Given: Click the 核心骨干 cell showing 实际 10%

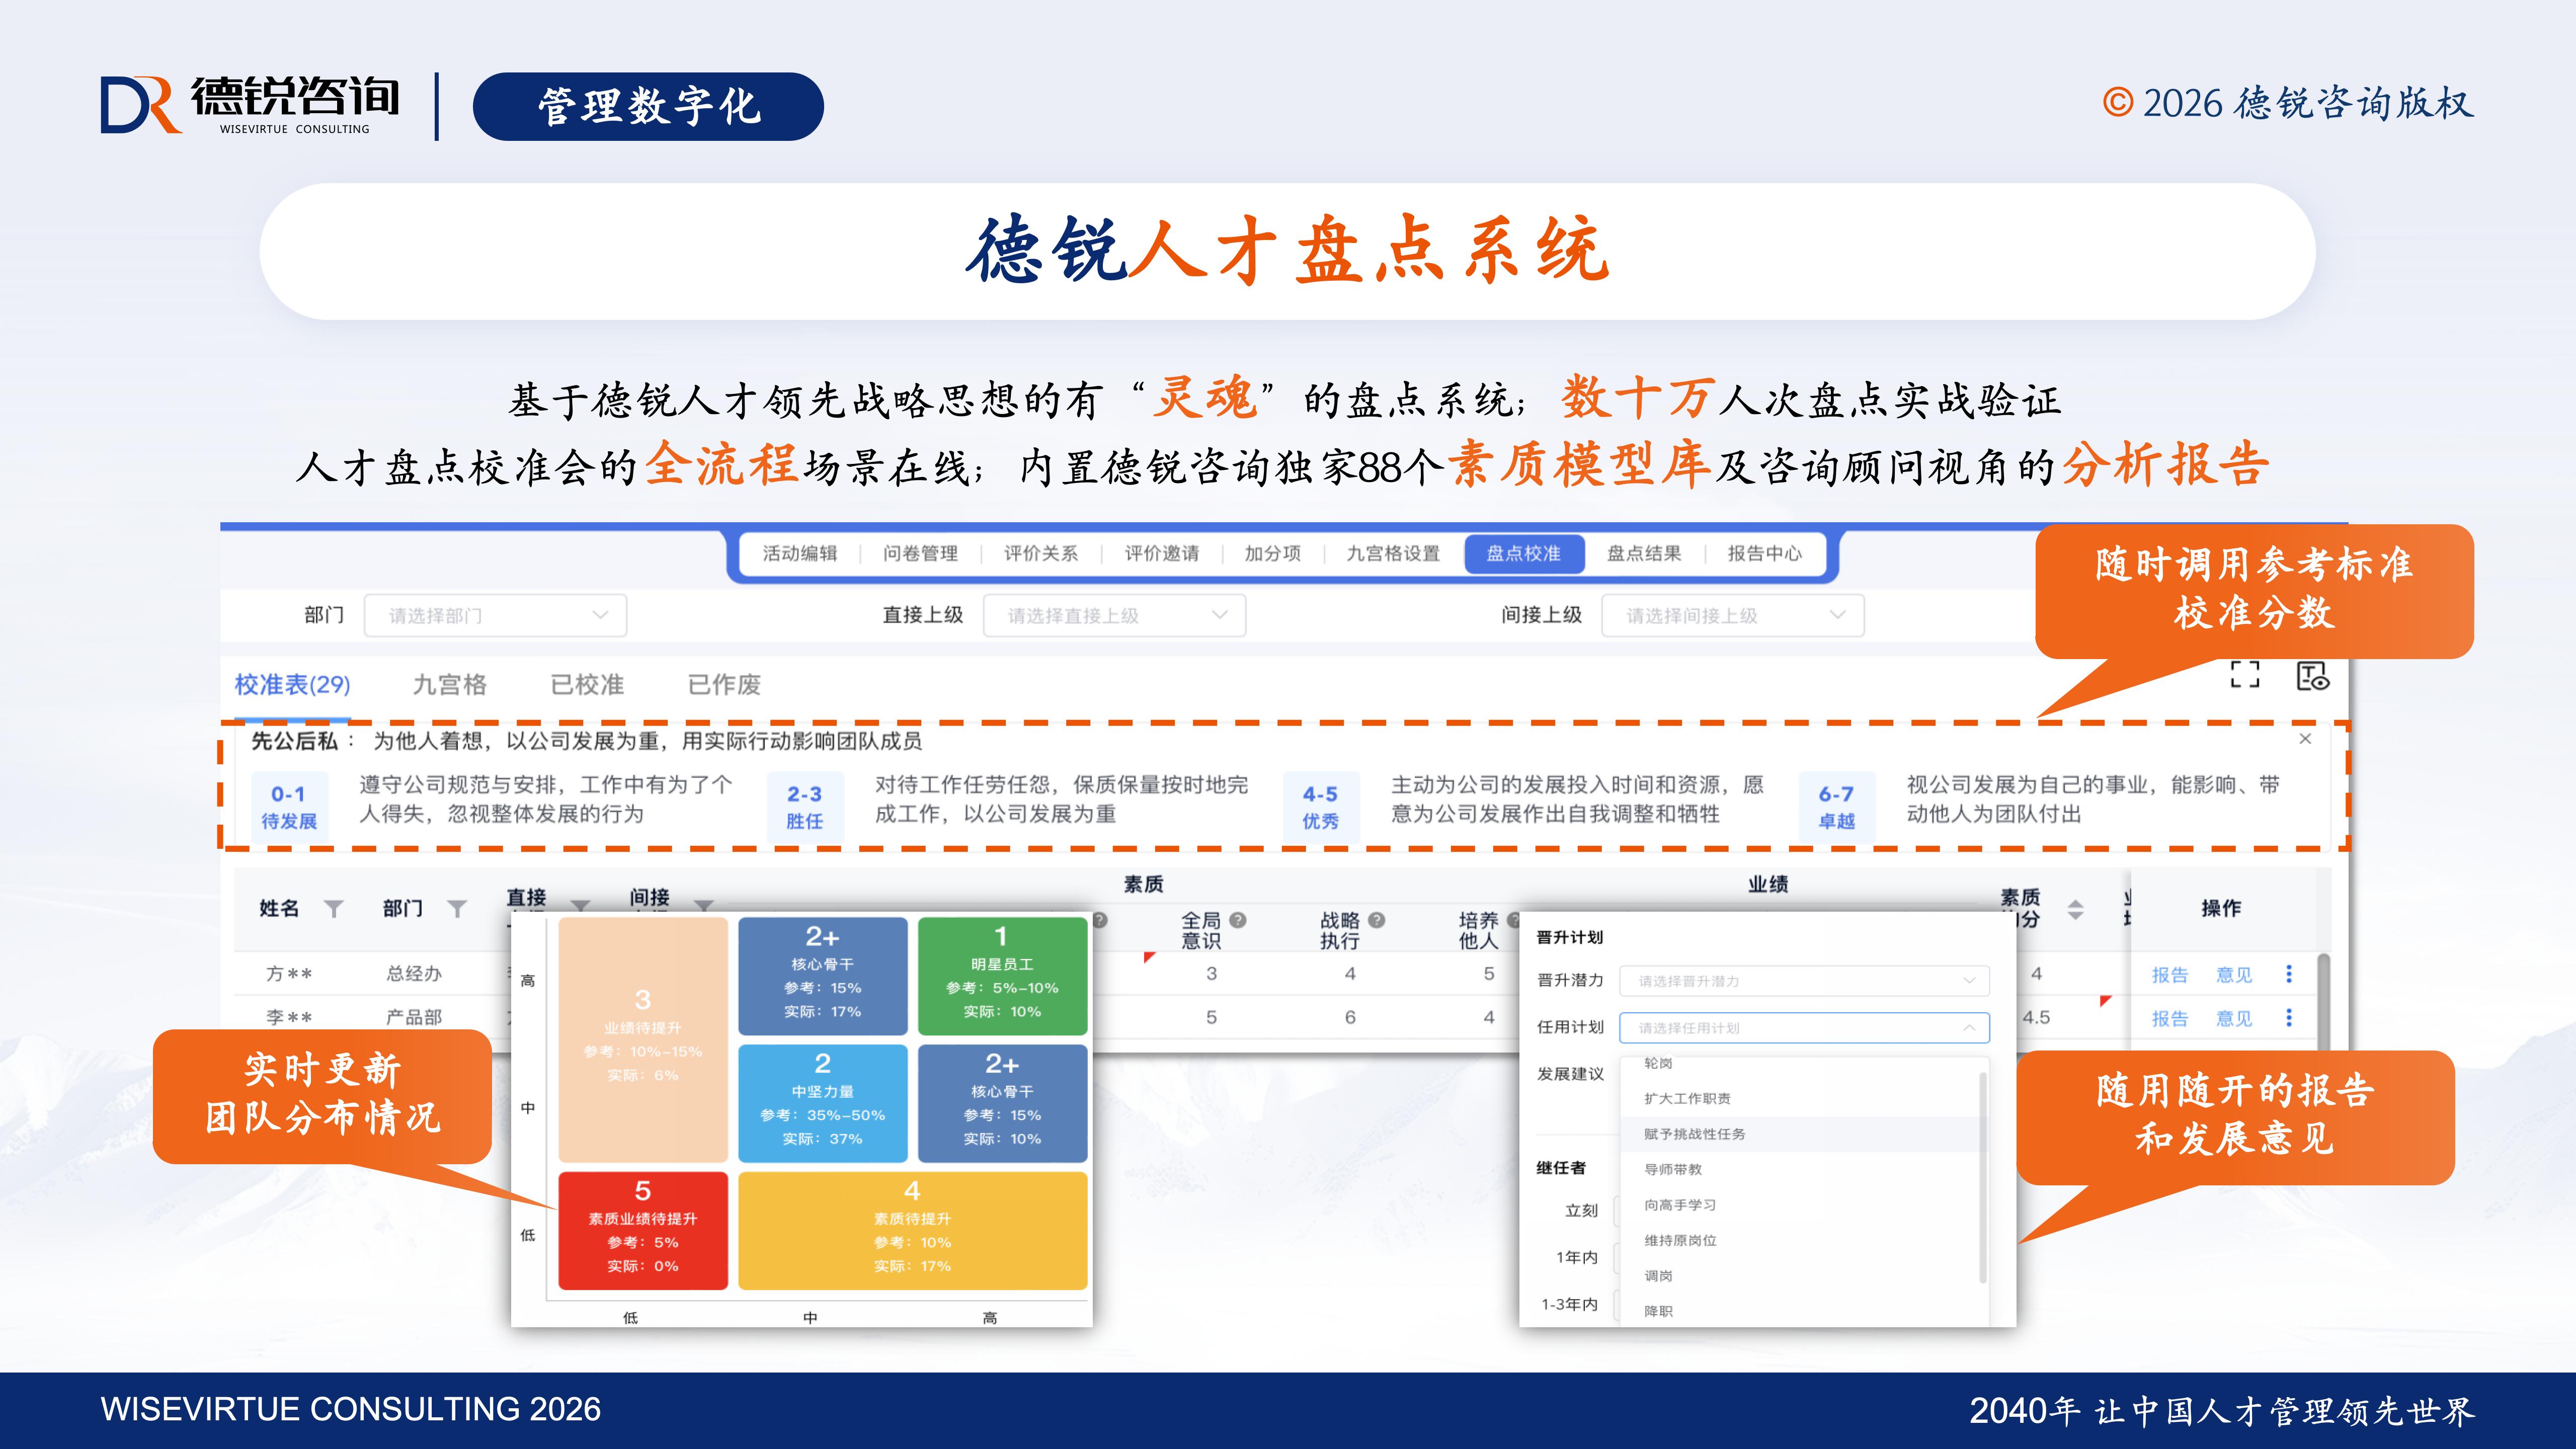Looking at the screenshot, I should [x=1002, y=1103].
